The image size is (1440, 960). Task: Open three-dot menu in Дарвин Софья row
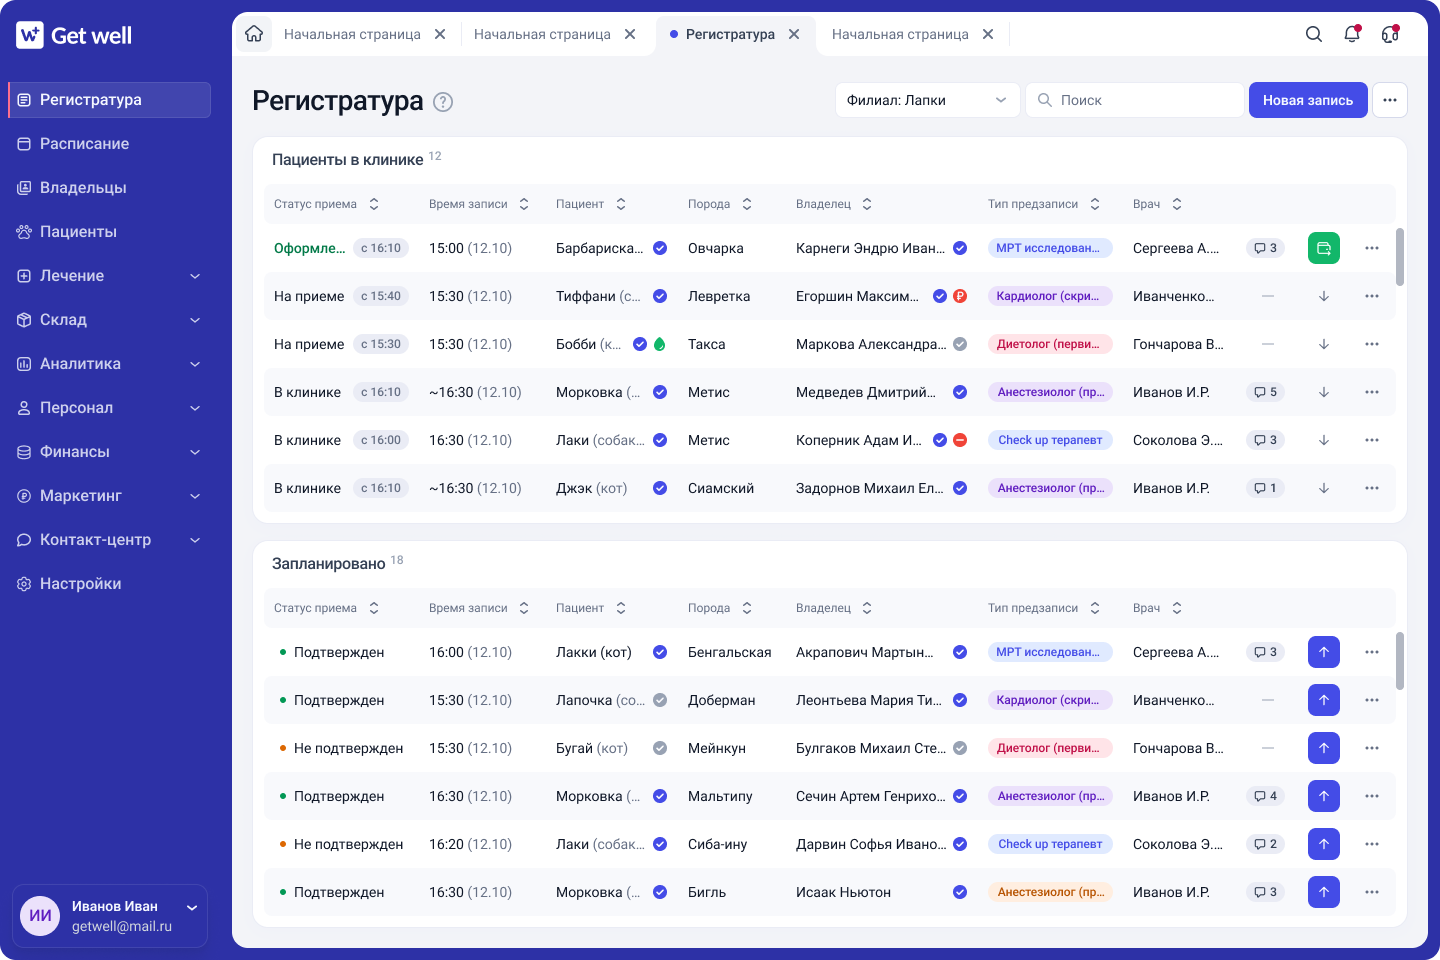pos(1372,844)
